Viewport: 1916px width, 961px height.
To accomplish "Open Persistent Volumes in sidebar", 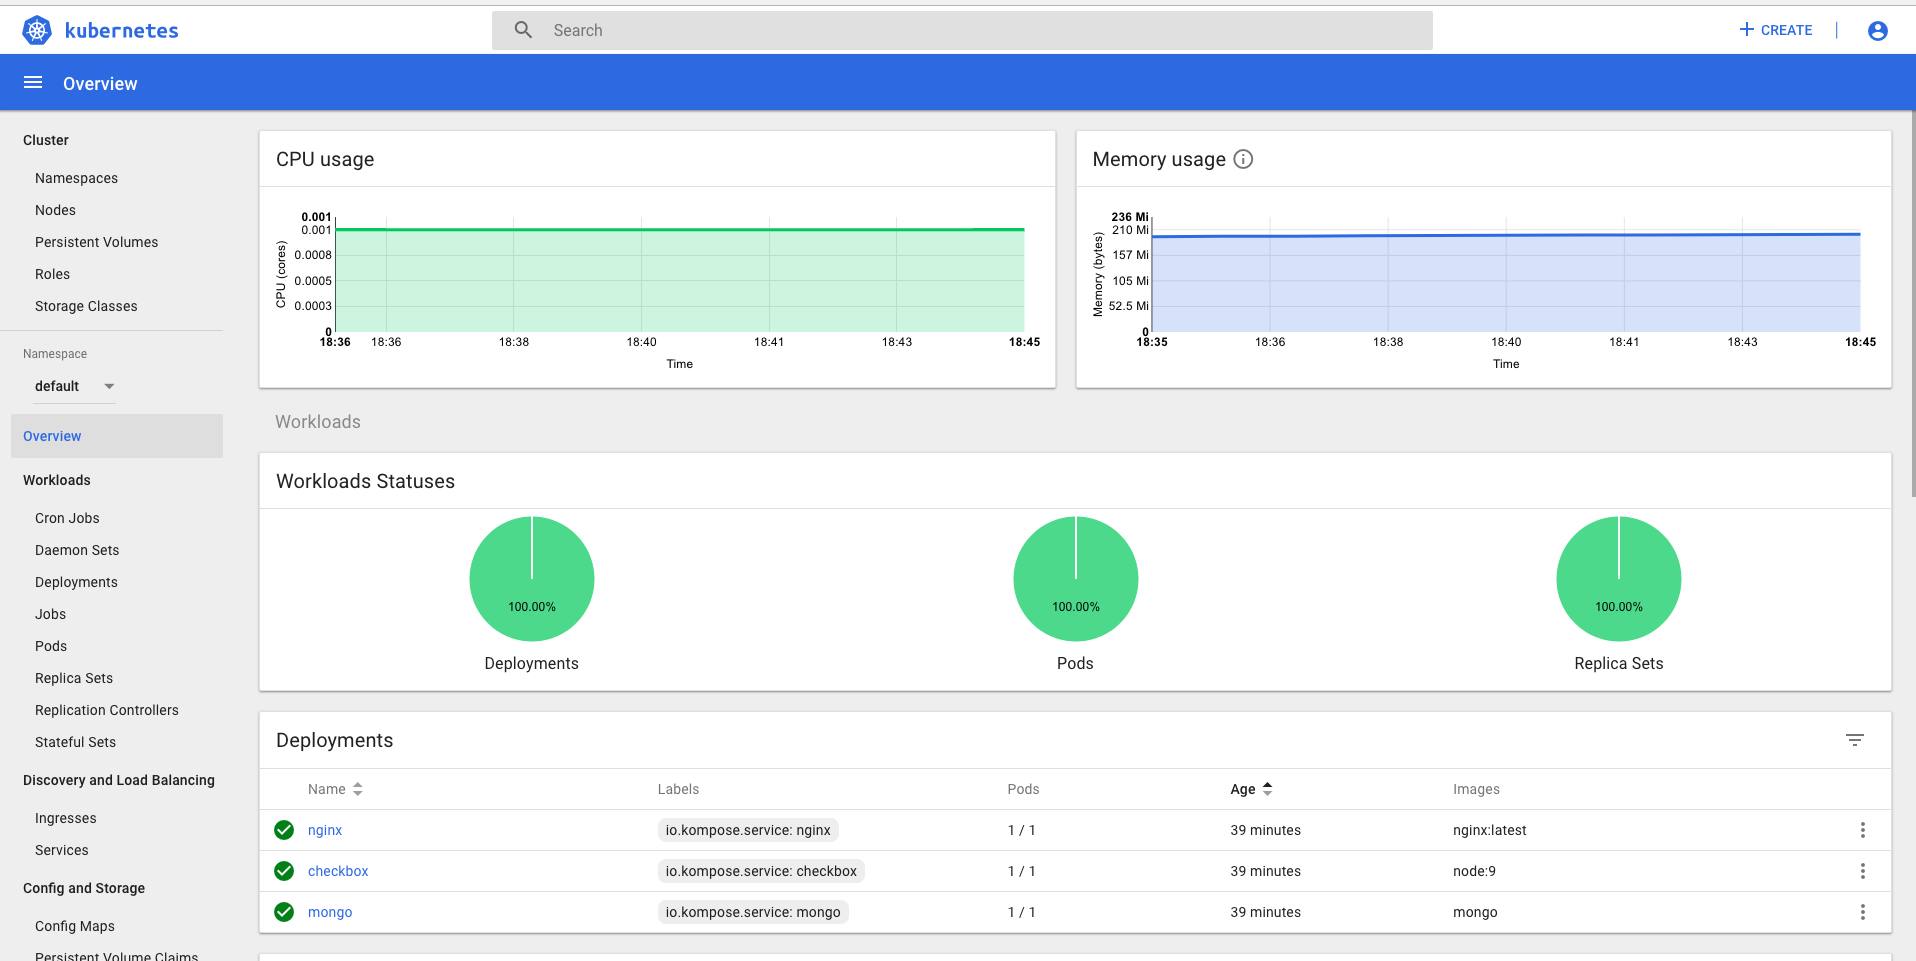I will pos(96,242).
